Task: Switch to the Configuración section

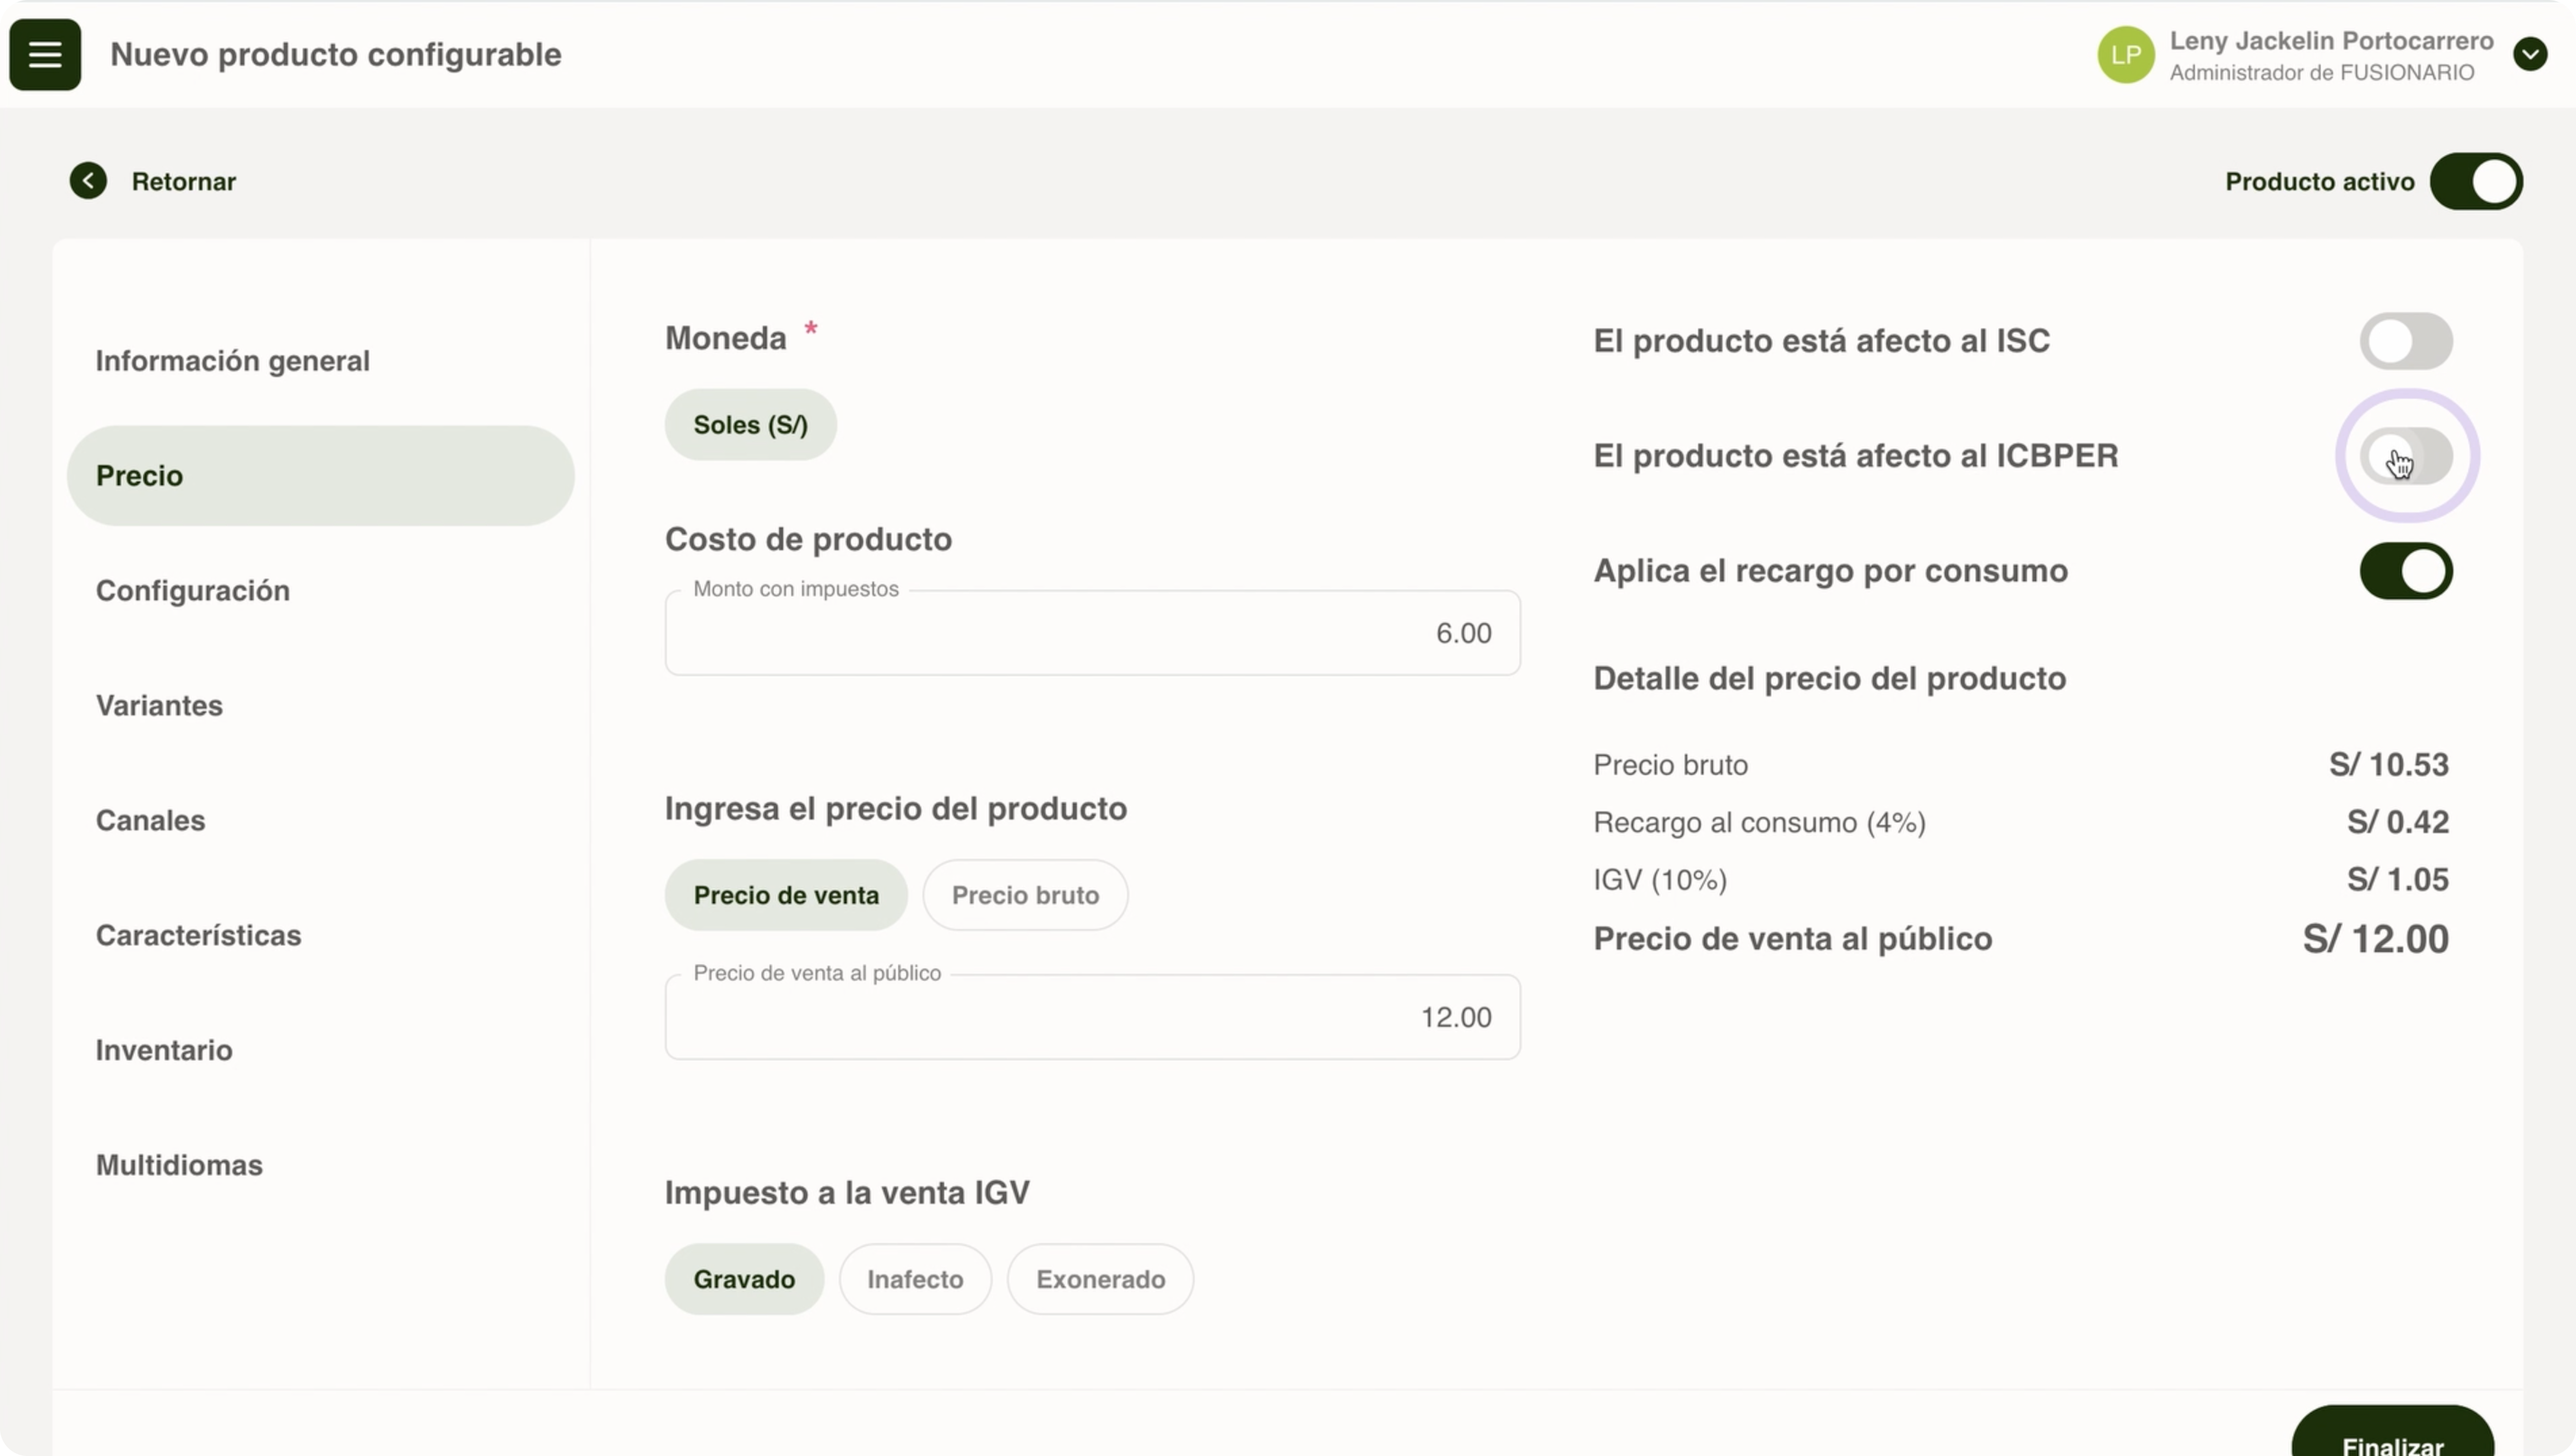Action: 192,591
